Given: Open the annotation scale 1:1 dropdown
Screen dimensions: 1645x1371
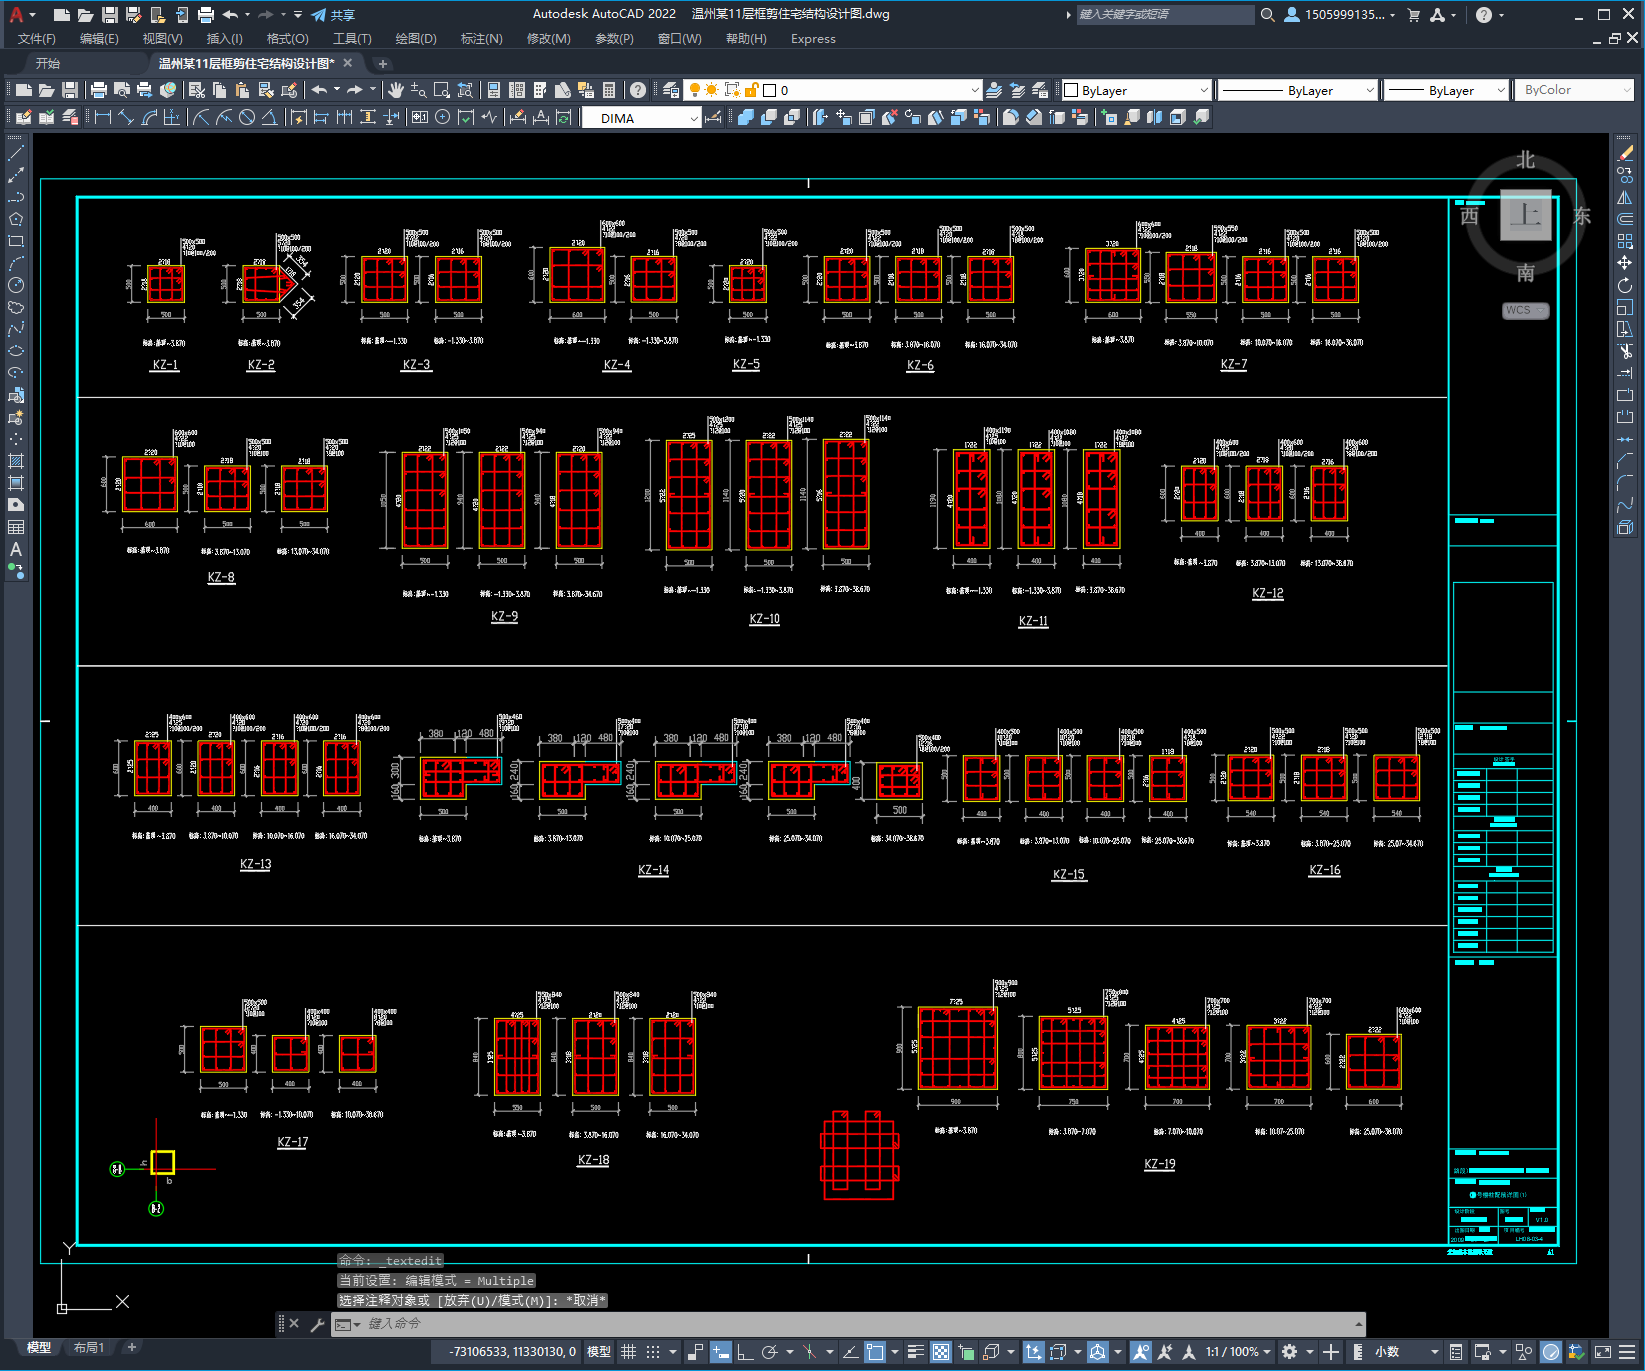Looking at the screenshot, I should click(1238, 1352).
